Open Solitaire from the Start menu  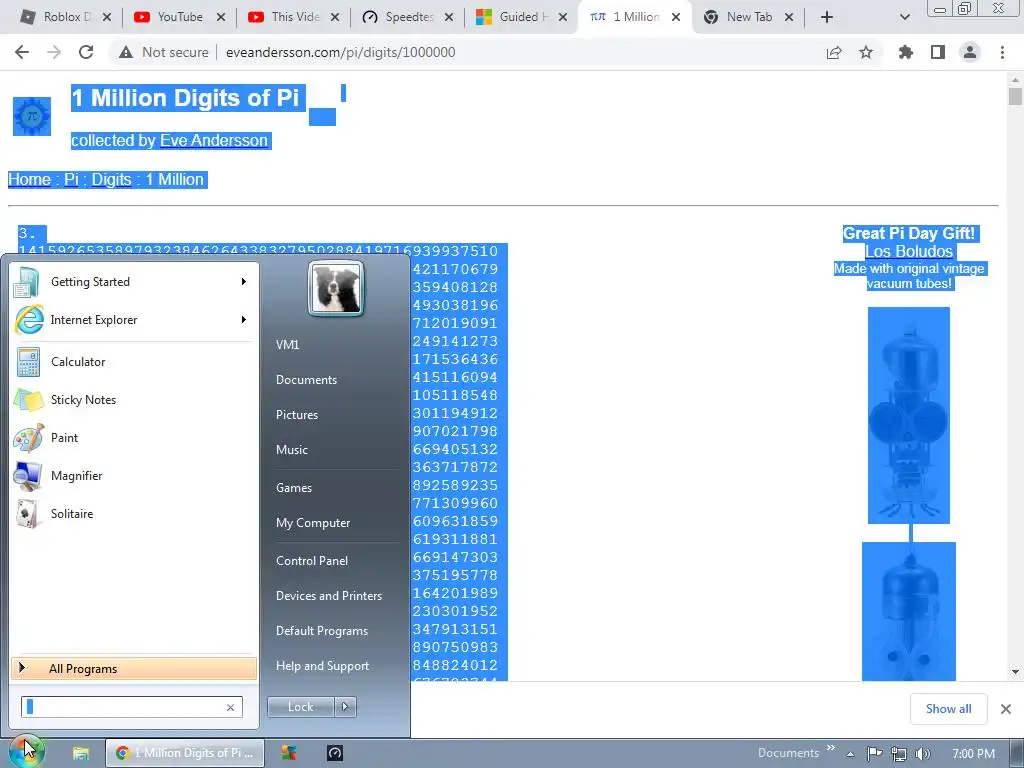pos(72,513)
